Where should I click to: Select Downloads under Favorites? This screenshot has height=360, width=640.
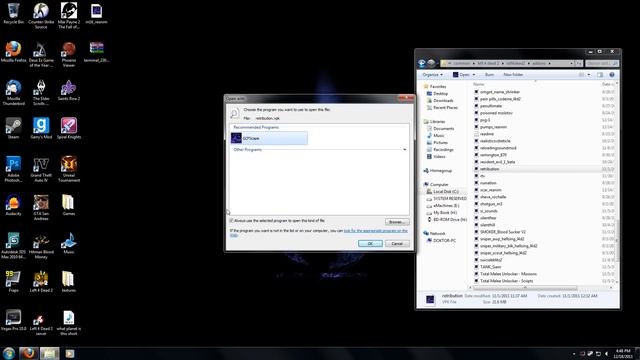click(443, 100)
